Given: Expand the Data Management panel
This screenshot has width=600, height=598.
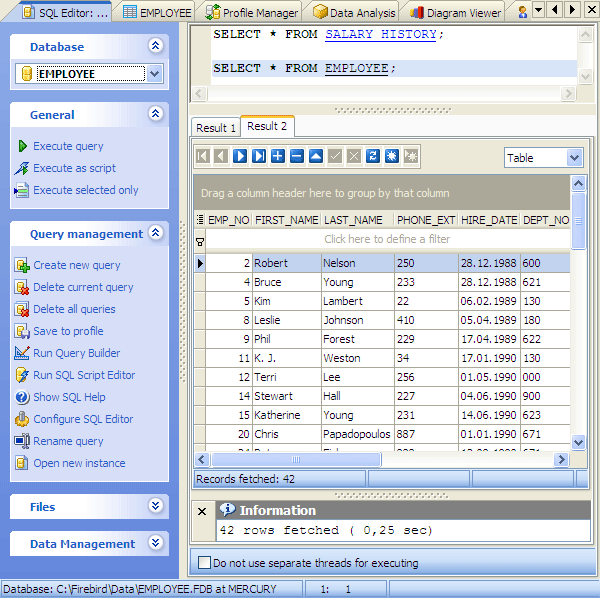Looking at the screenshot, I should pos(155,543).
